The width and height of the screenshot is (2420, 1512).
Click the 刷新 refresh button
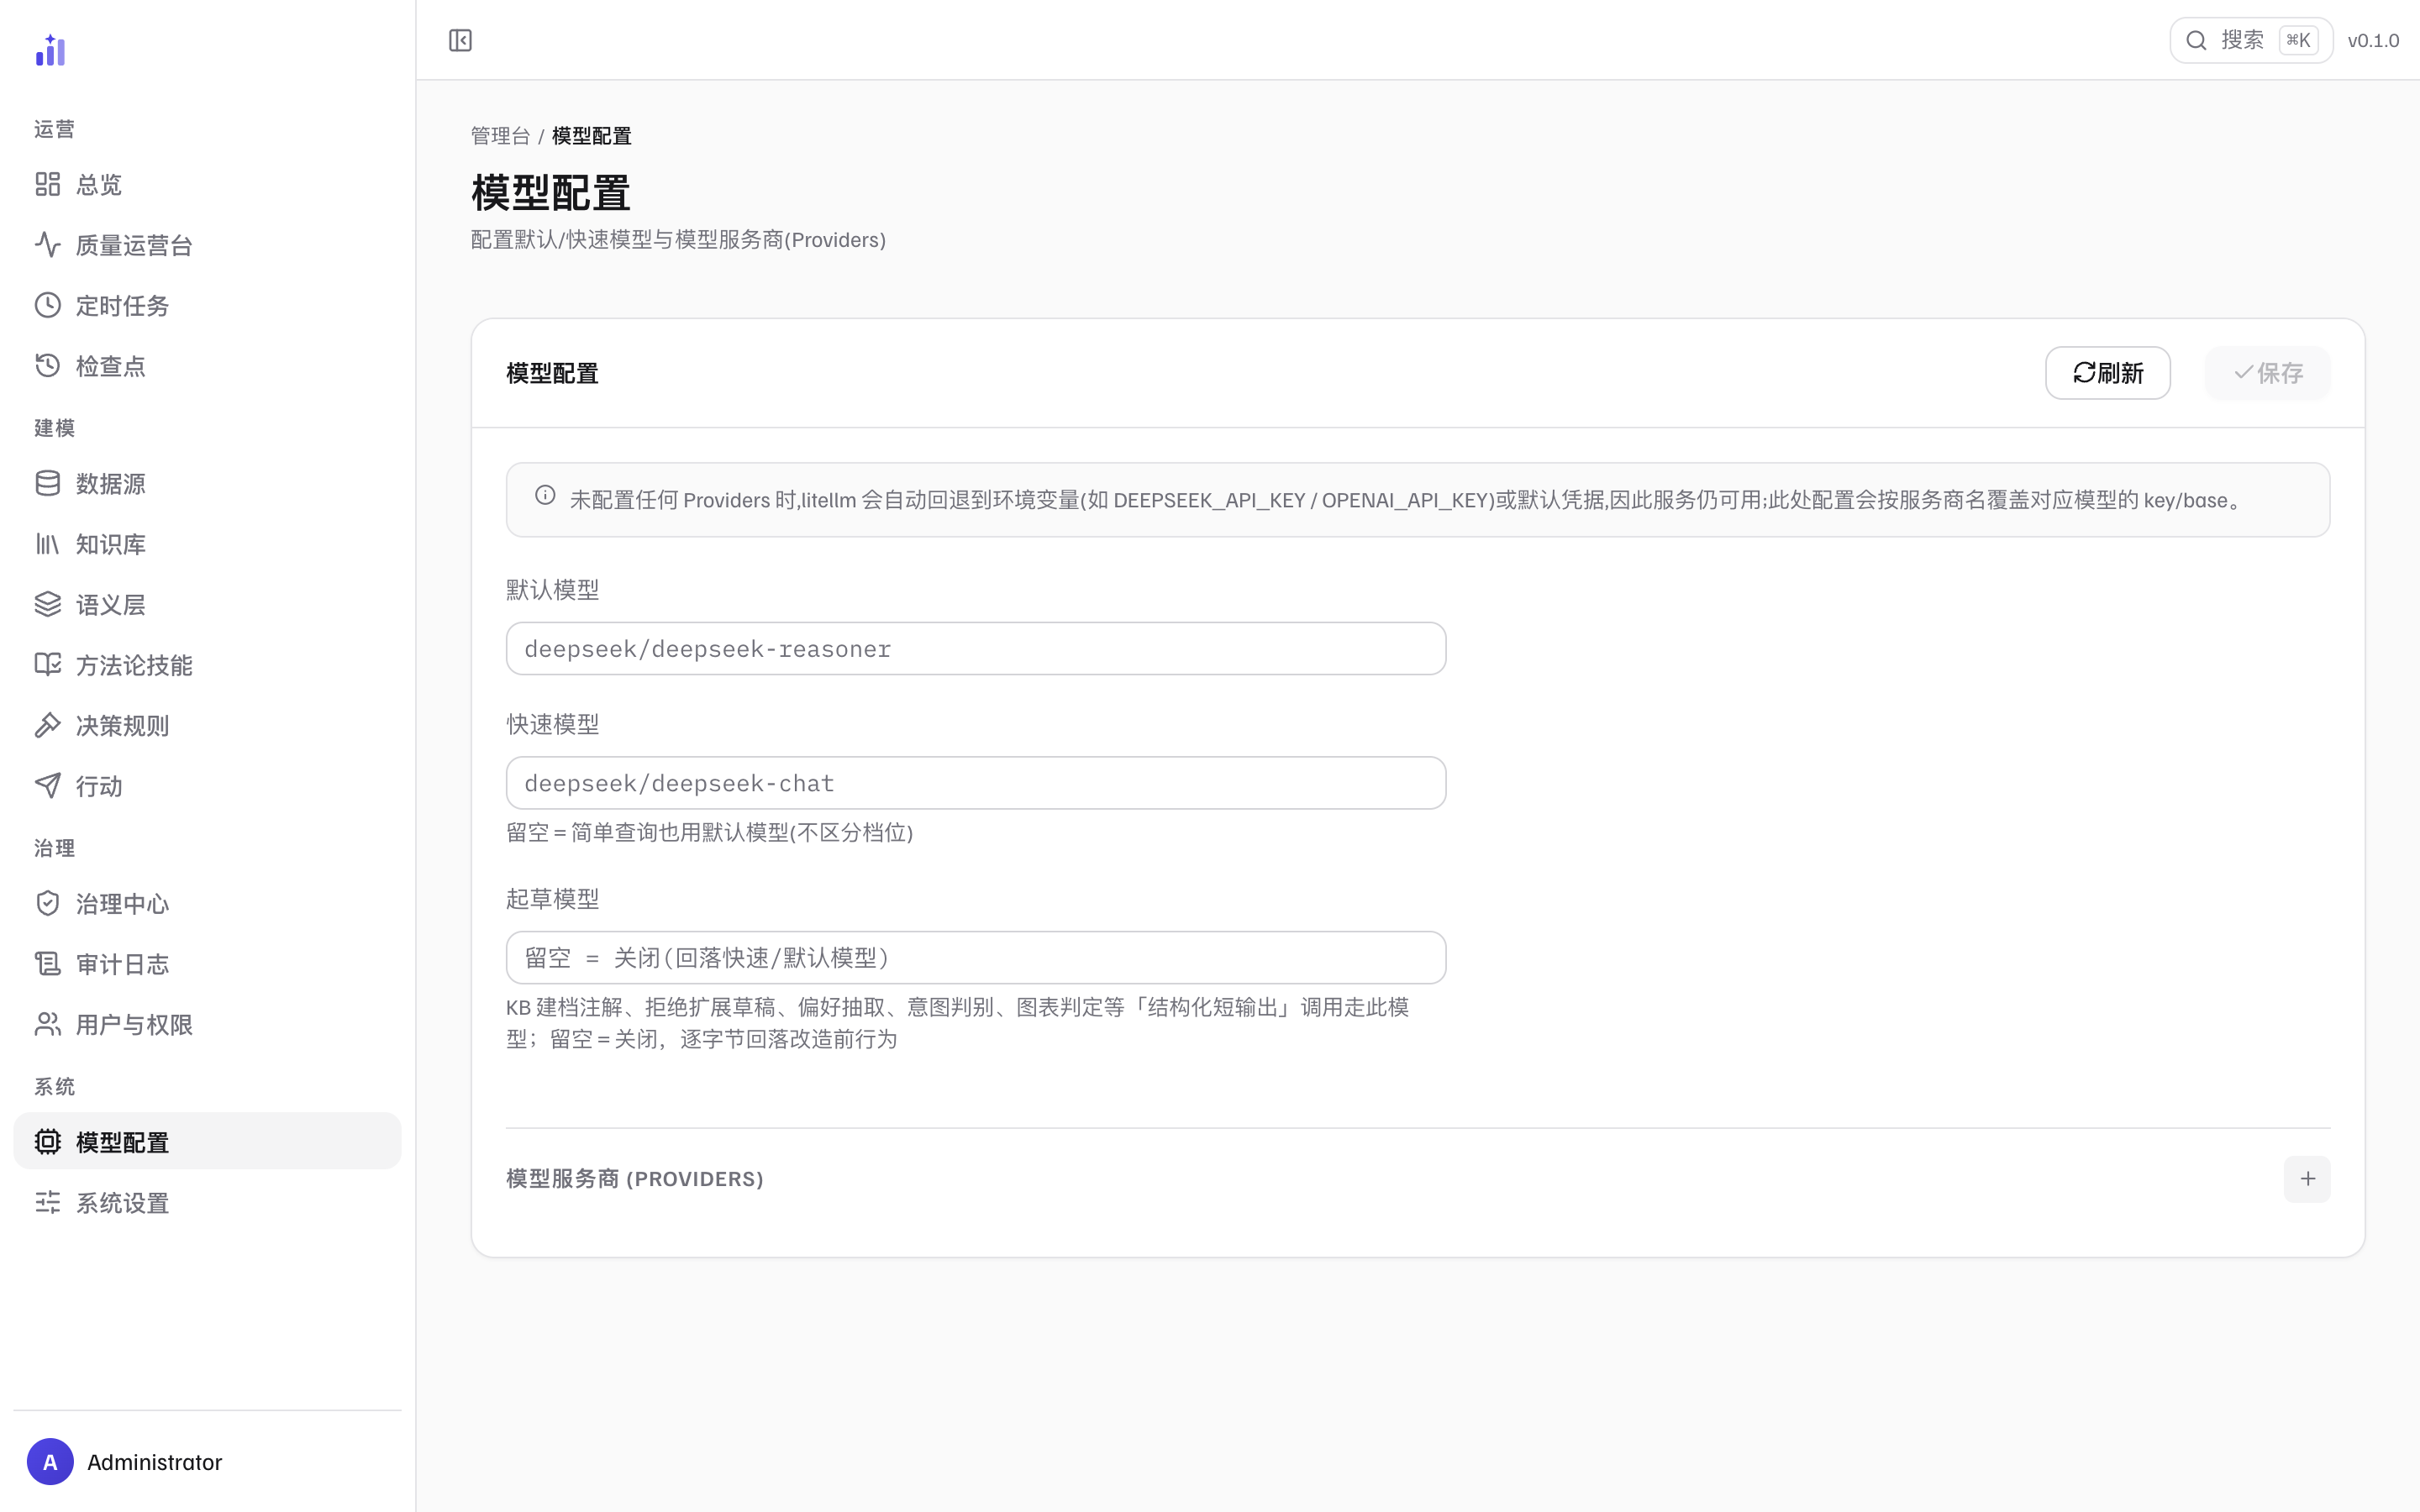coord(2108,373)
